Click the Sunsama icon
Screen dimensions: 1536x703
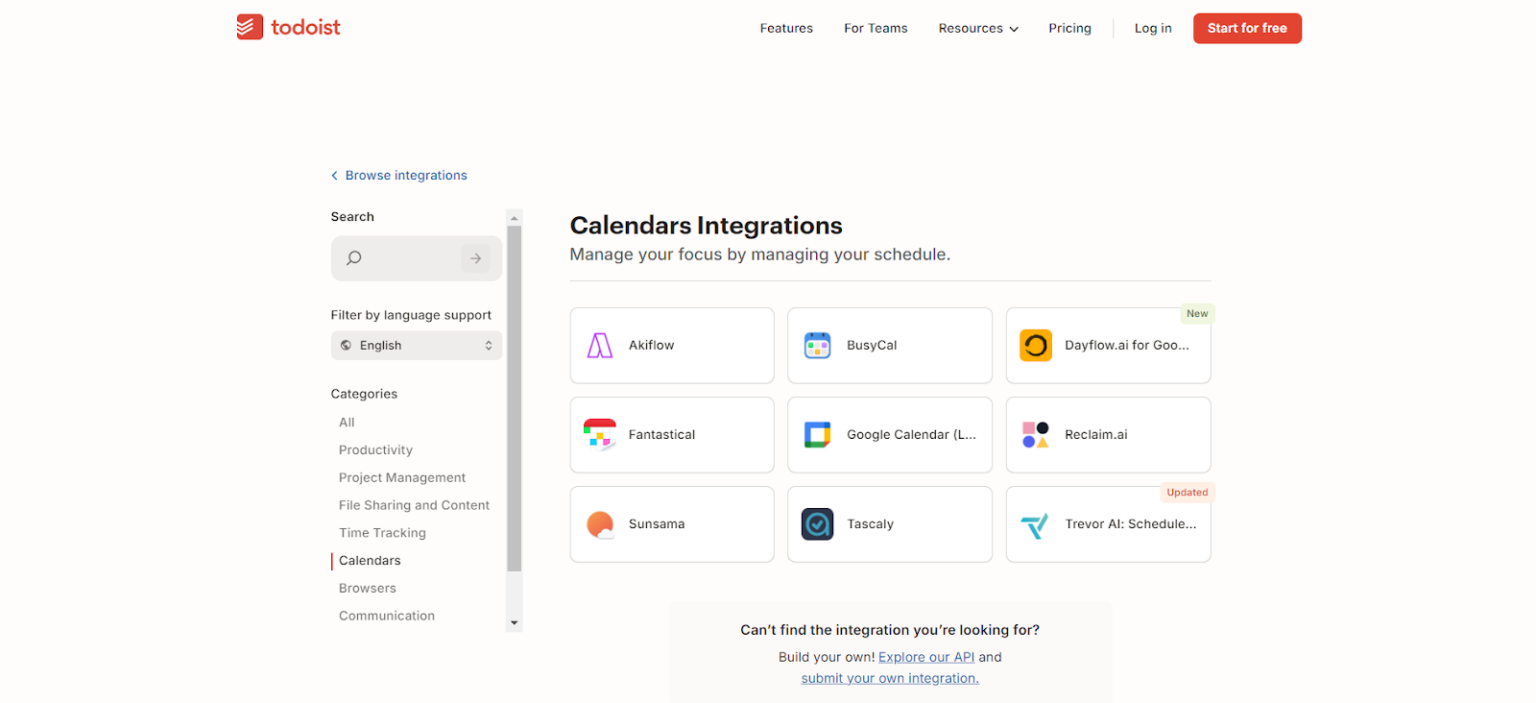(x=599, y=524)
